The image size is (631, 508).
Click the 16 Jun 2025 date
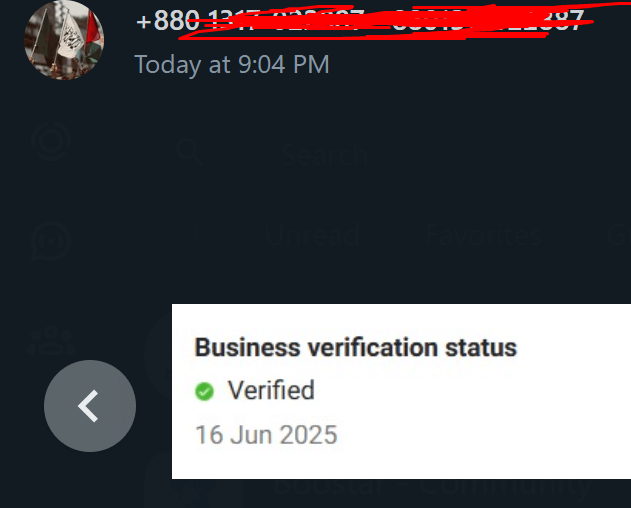click(x=266, y=435)
